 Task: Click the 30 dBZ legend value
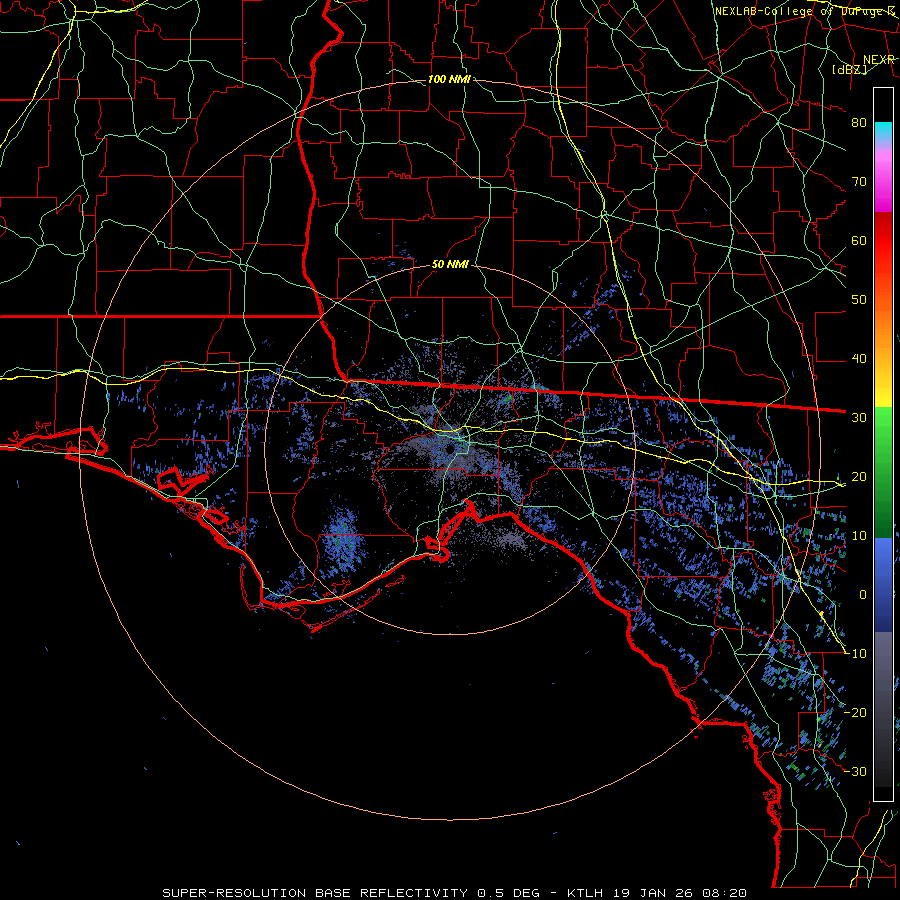point(859,418)
